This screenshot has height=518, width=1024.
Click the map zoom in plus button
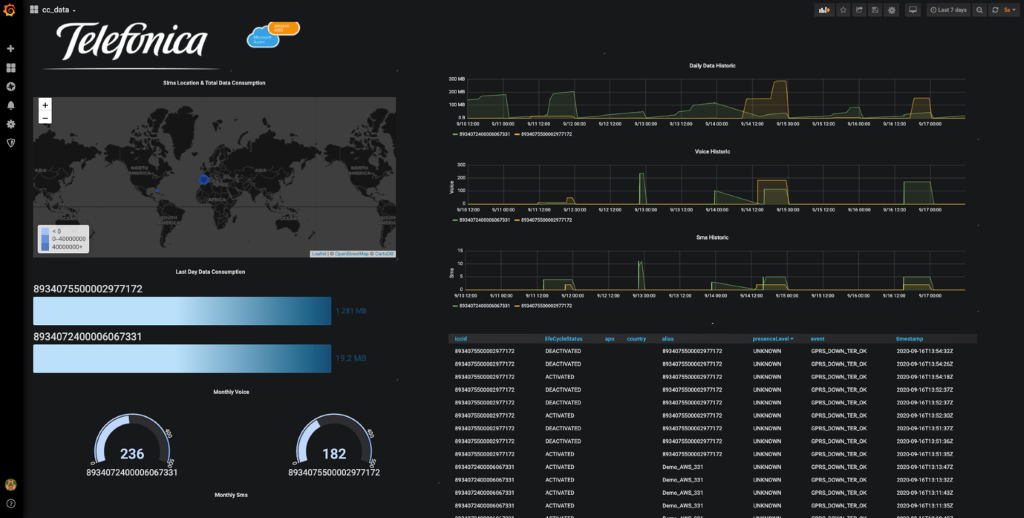(45, 105)
